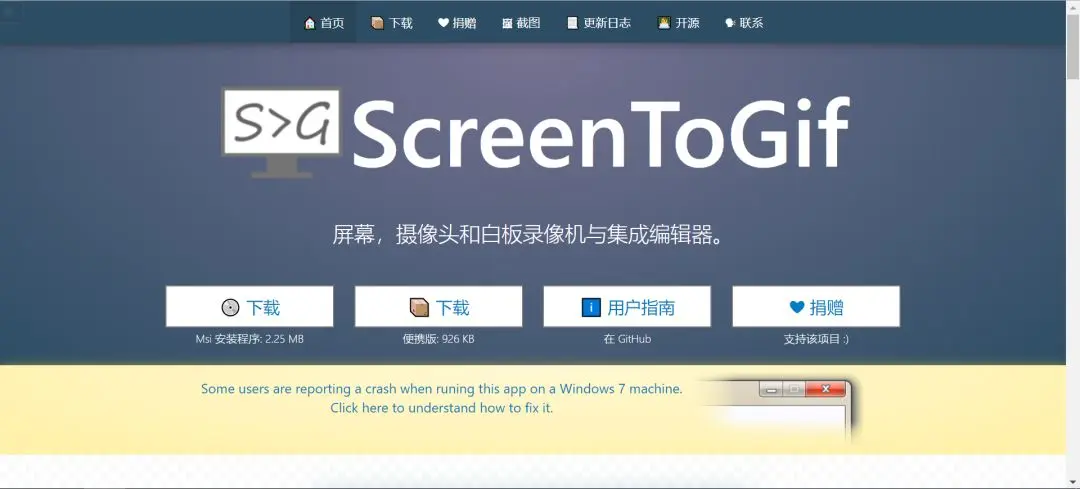Click the S>G monitor logo
Screen dimensions: 1080x489
click(281, 132)
